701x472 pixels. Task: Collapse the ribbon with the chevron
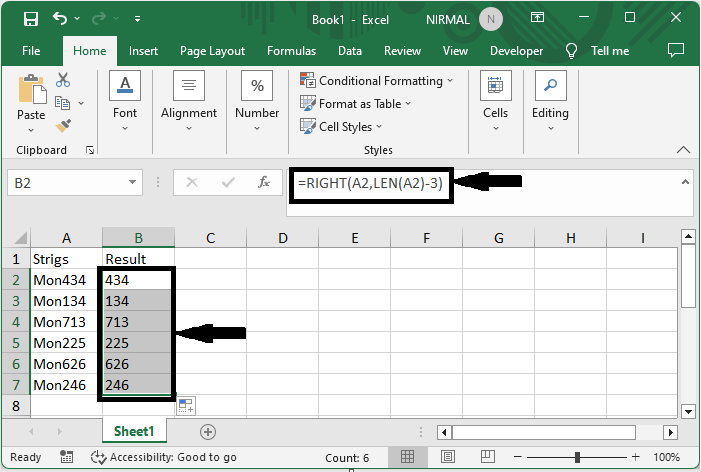click(683, 150)
